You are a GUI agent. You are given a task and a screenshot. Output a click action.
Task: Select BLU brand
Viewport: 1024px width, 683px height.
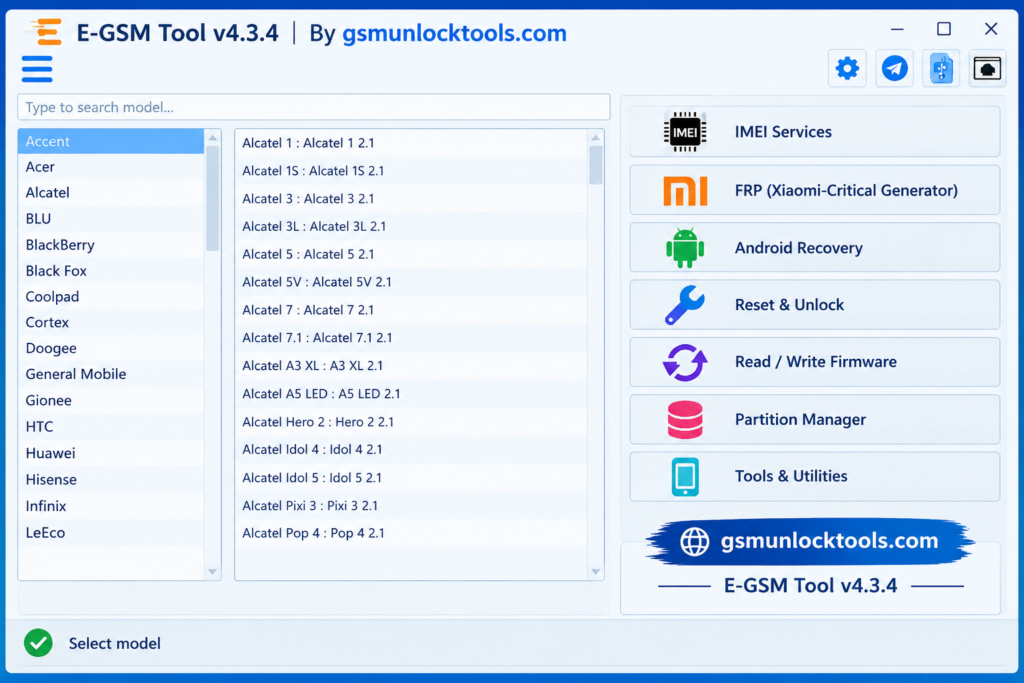[110, 219]
